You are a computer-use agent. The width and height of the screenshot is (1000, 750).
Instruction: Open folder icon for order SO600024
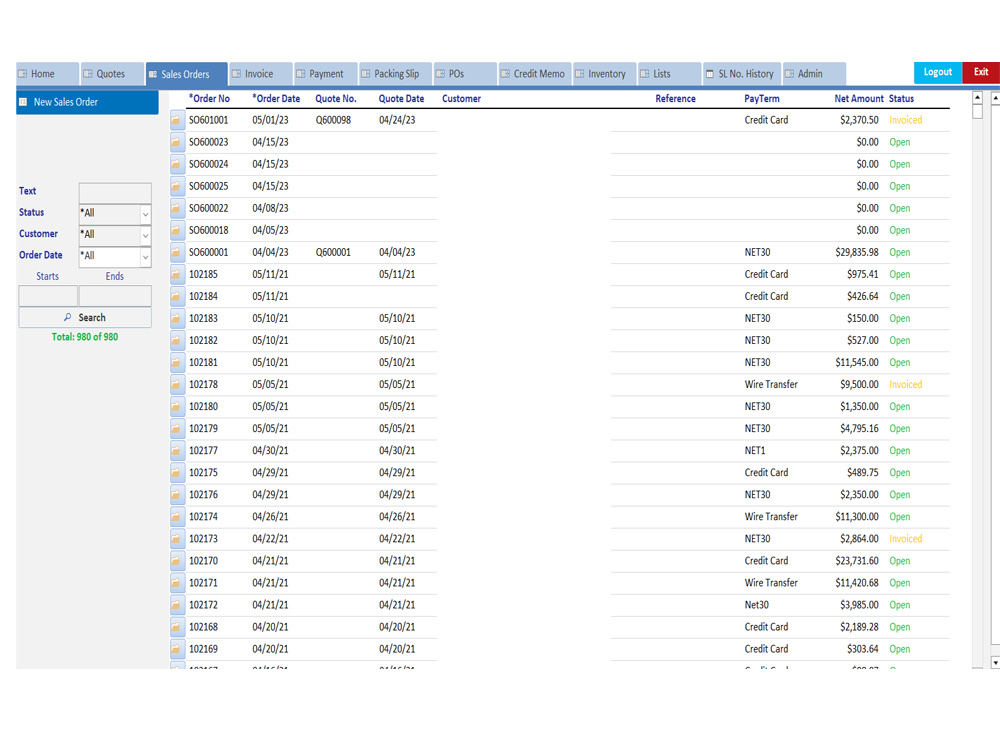[x=177, y=165]
